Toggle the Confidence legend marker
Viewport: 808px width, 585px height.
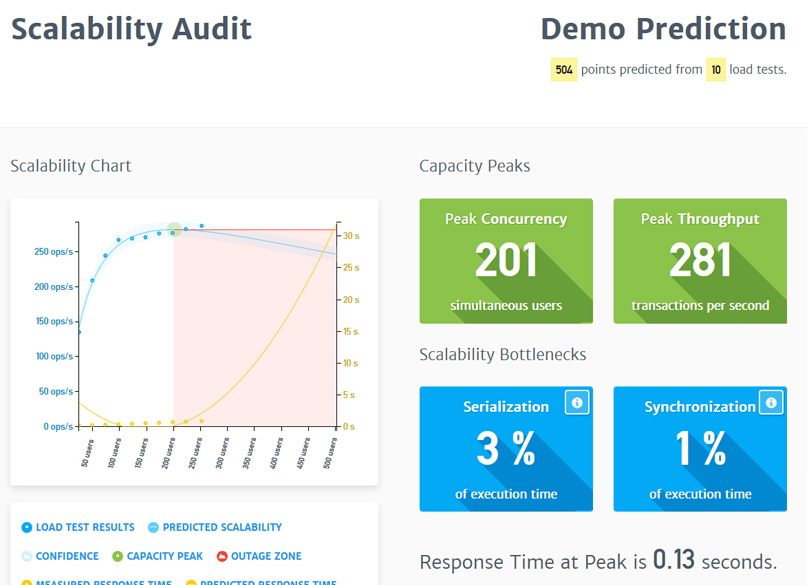(27, 556)
